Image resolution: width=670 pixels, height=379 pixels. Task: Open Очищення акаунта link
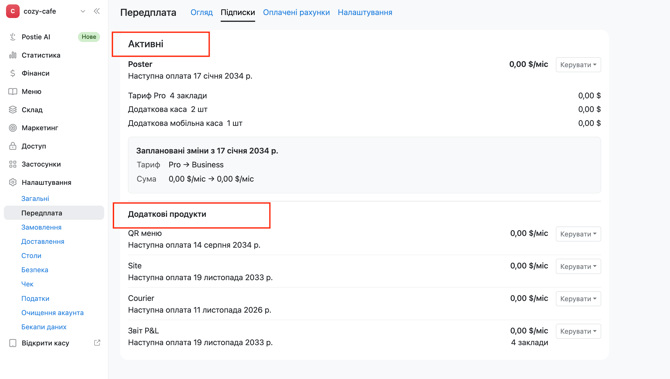[x=53, y=312]
